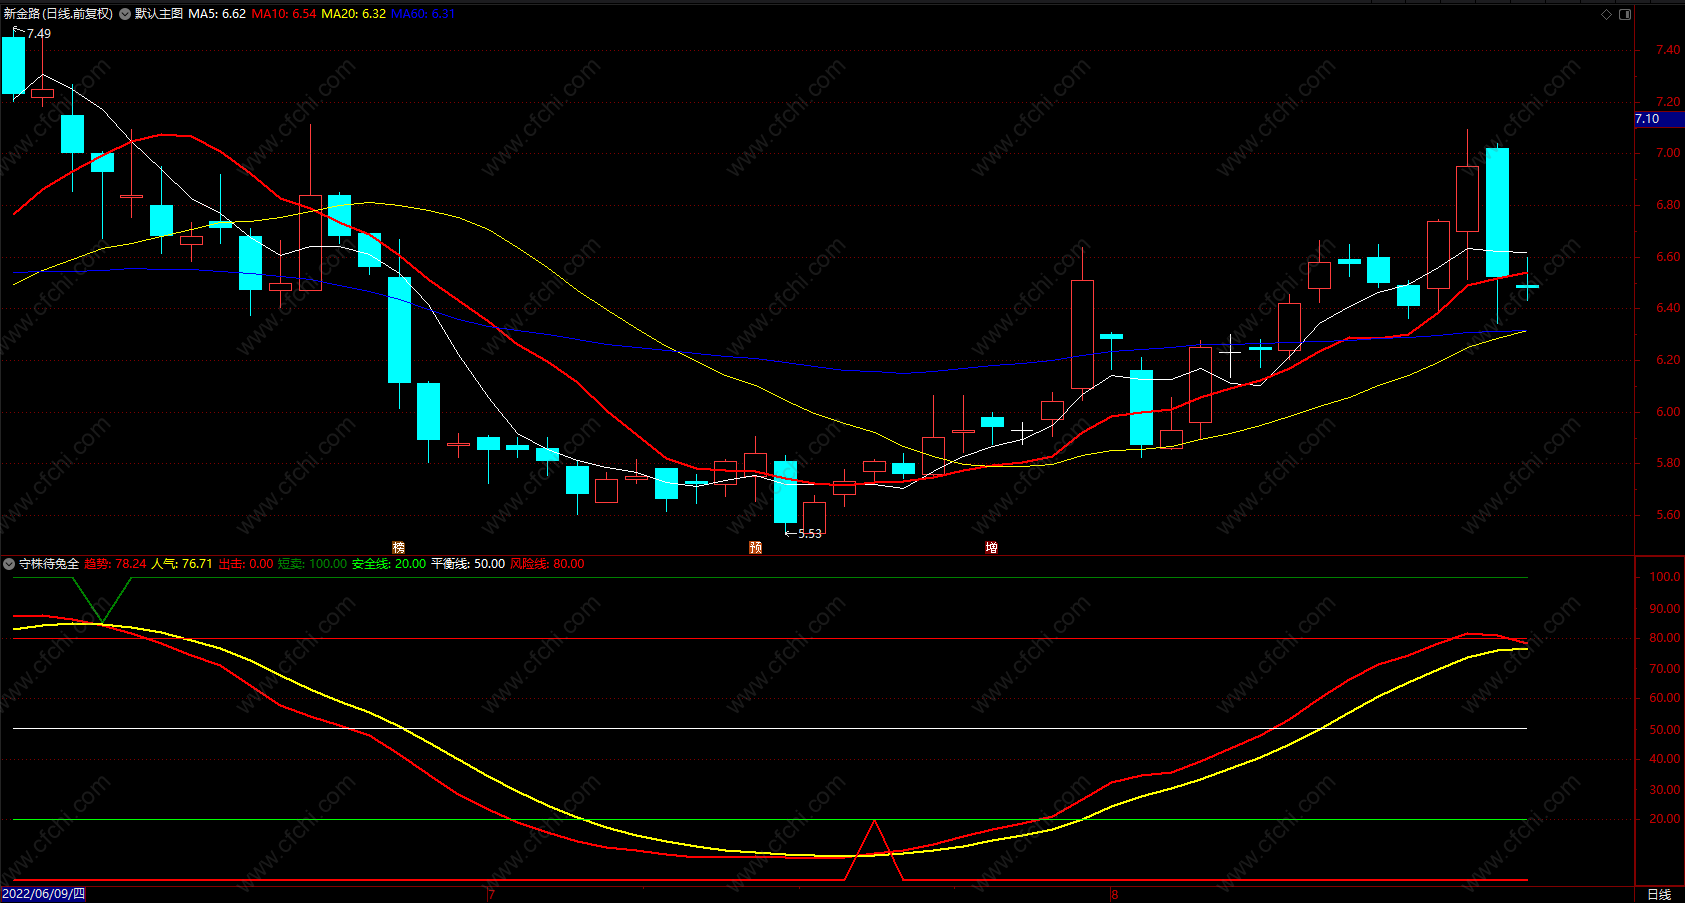Click the 增 marker icon below the chart
Screen dimensions: 1685x903
(991, 547)
